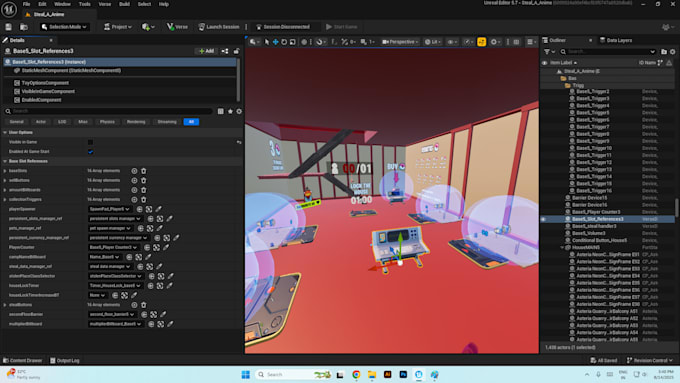Select the Physics filter tab in Details
The height and width of the screenshot is (383, 680).
click(x=107, y=122)
